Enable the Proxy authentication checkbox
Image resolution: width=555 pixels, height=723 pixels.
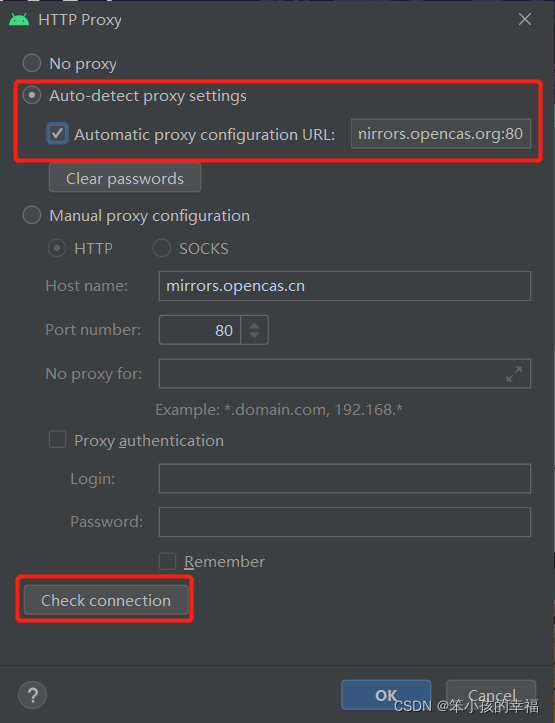58,439
